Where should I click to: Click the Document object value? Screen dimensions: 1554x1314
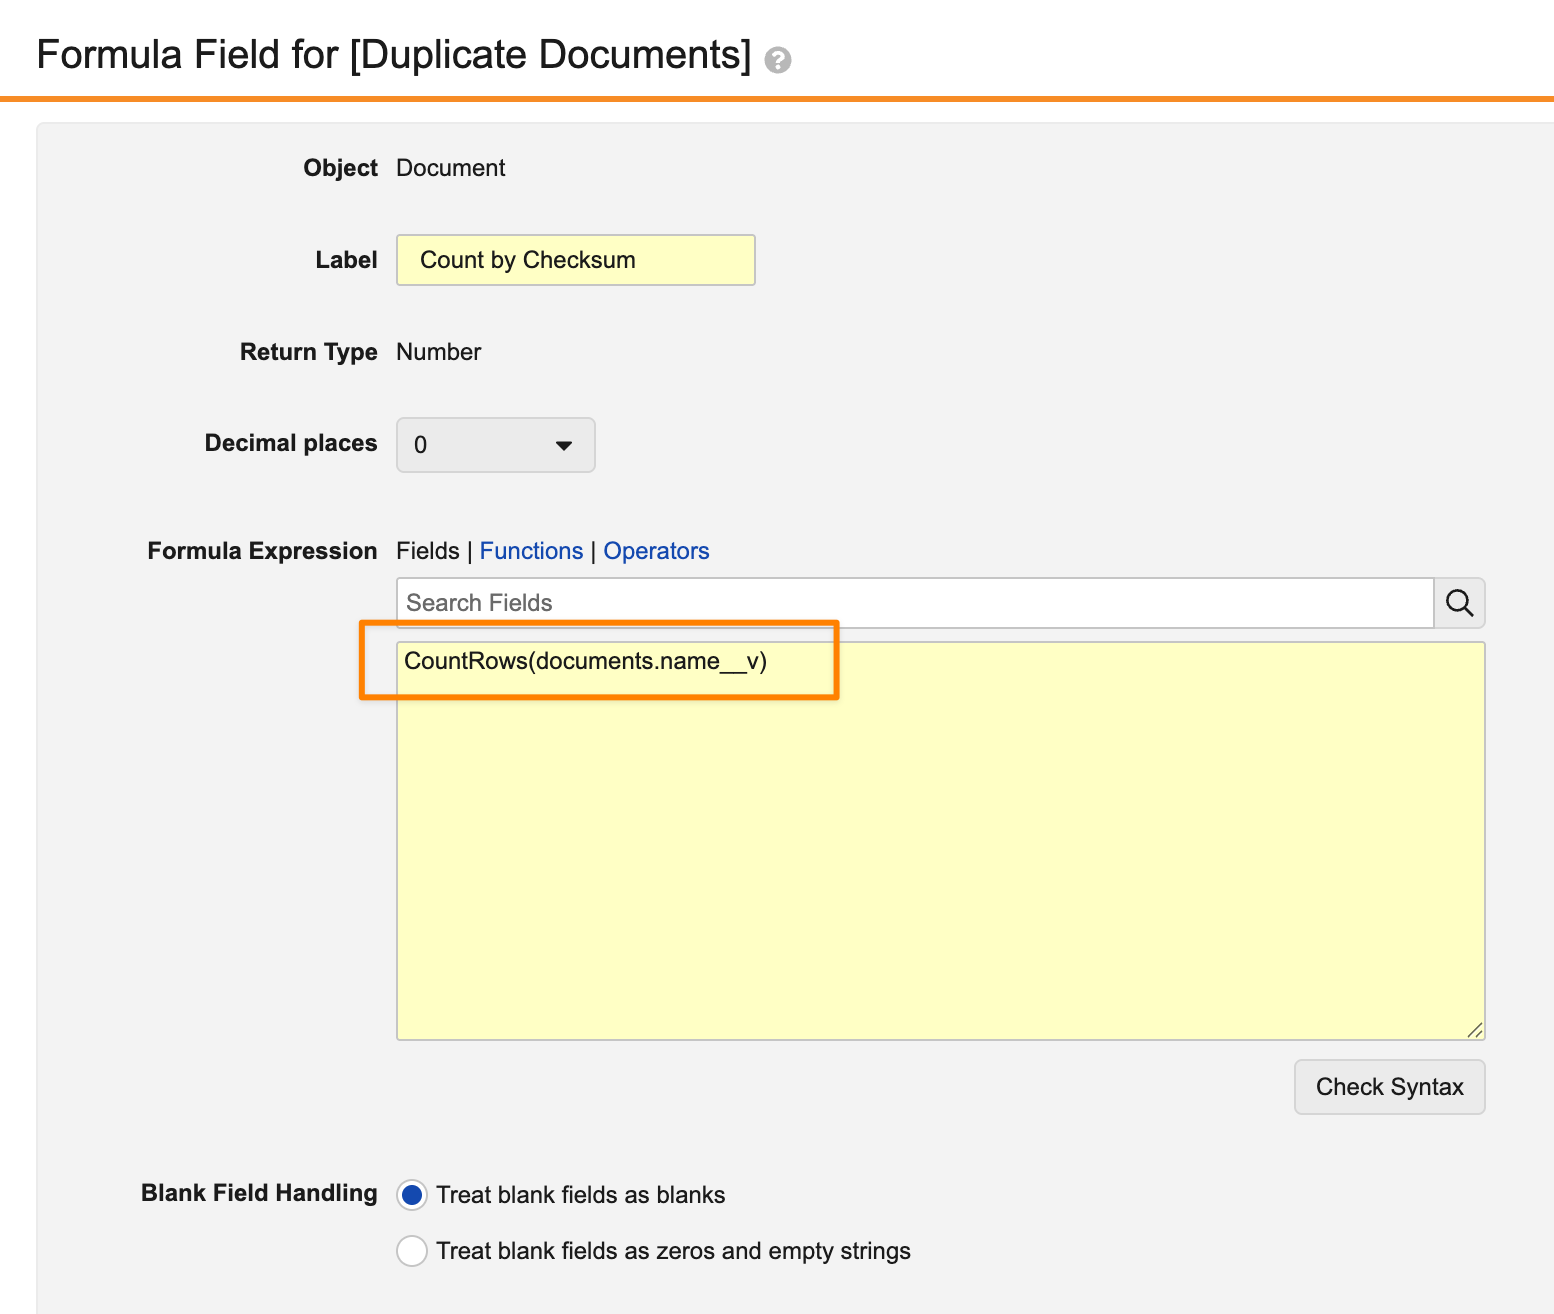coord(450,168)
